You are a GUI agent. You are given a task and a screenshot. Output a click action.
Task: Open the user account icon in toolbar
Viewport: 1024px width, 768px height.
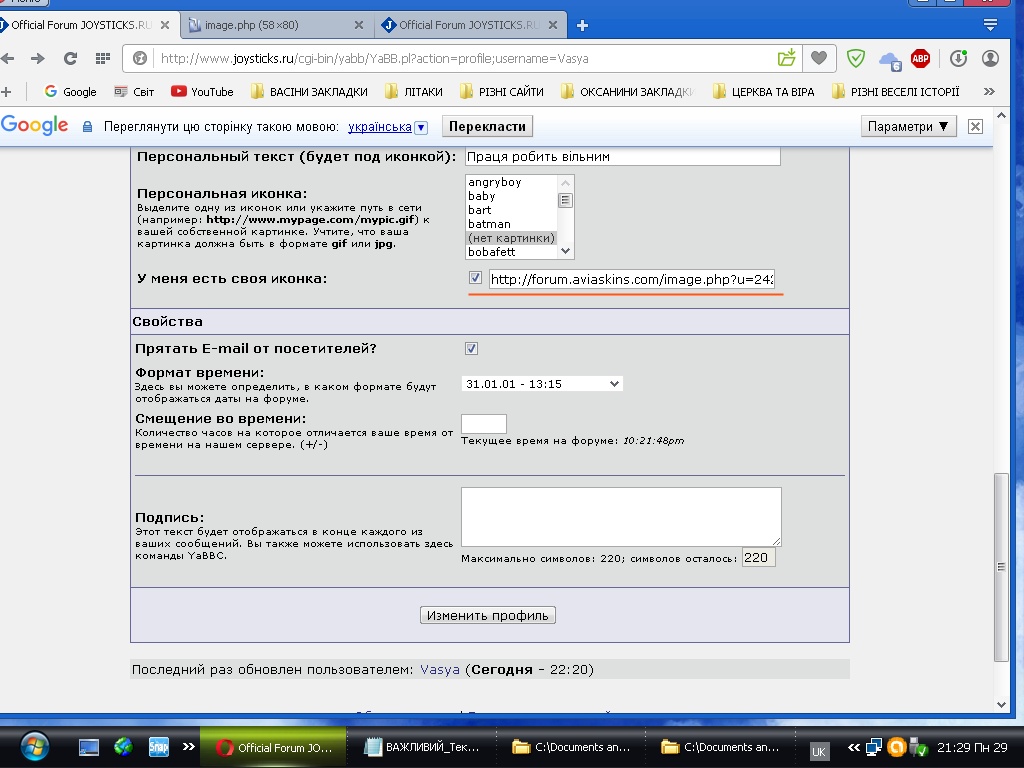(991, 59)
